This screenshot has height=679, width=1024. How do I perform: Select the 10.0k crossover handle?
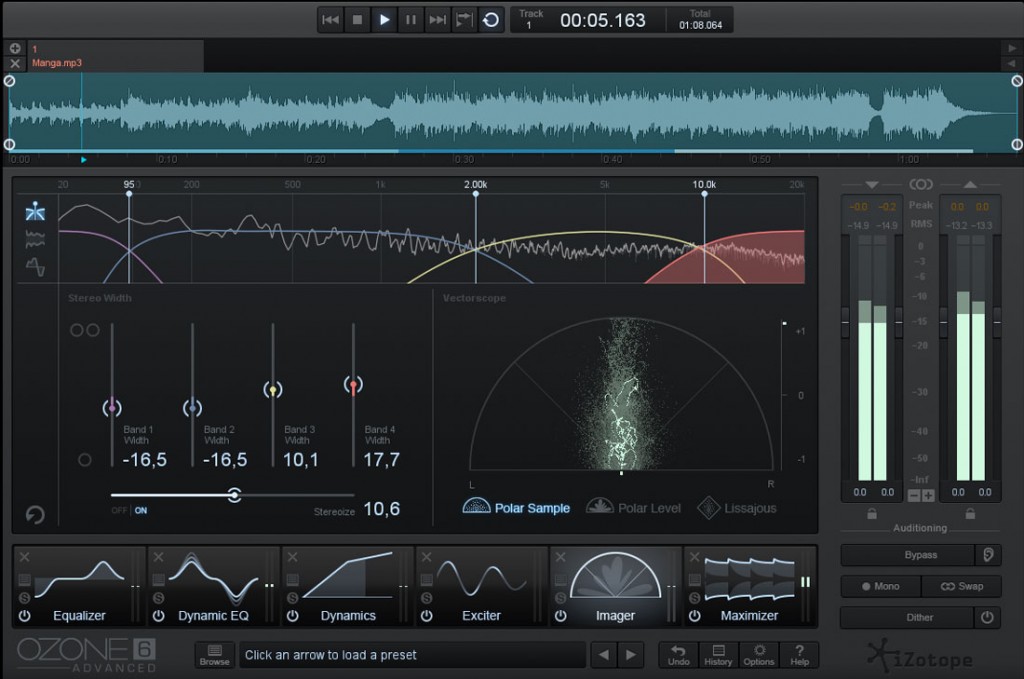tap(704, 194)
